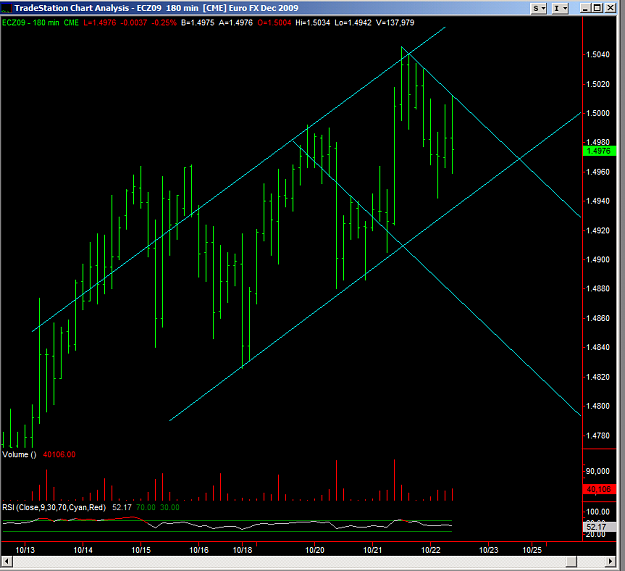The width and height of the screenshot is (625, 571).
Task: Click the 1.5000 price axis label
Action: [598, 113]
